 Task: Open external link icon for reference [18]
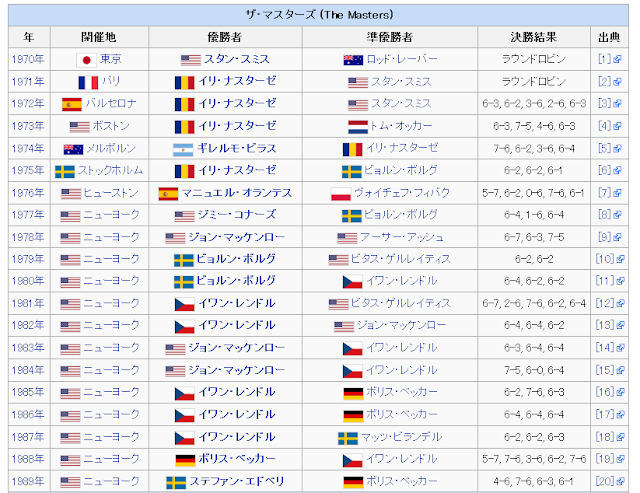pyautogui.click(x=620, y=437)
